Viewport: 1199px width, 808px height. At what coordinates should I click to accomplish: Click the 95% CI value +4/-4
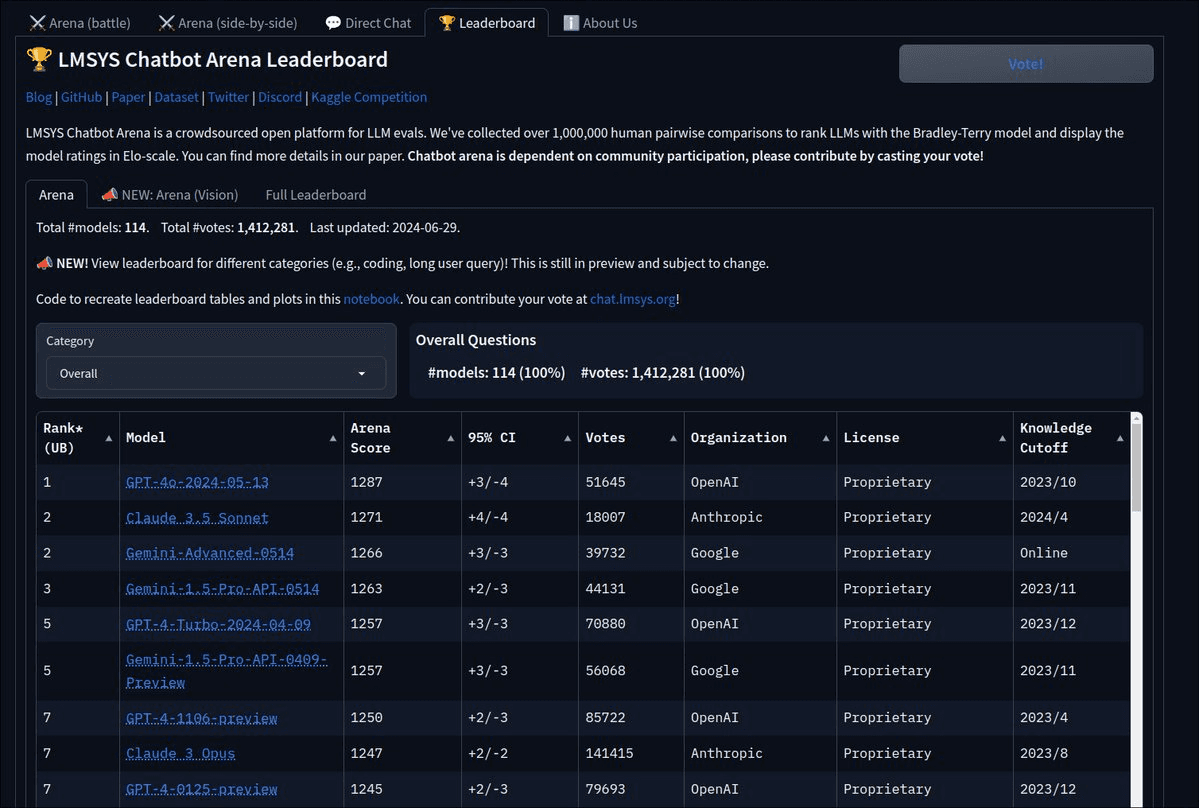click(x=520, y=518)
